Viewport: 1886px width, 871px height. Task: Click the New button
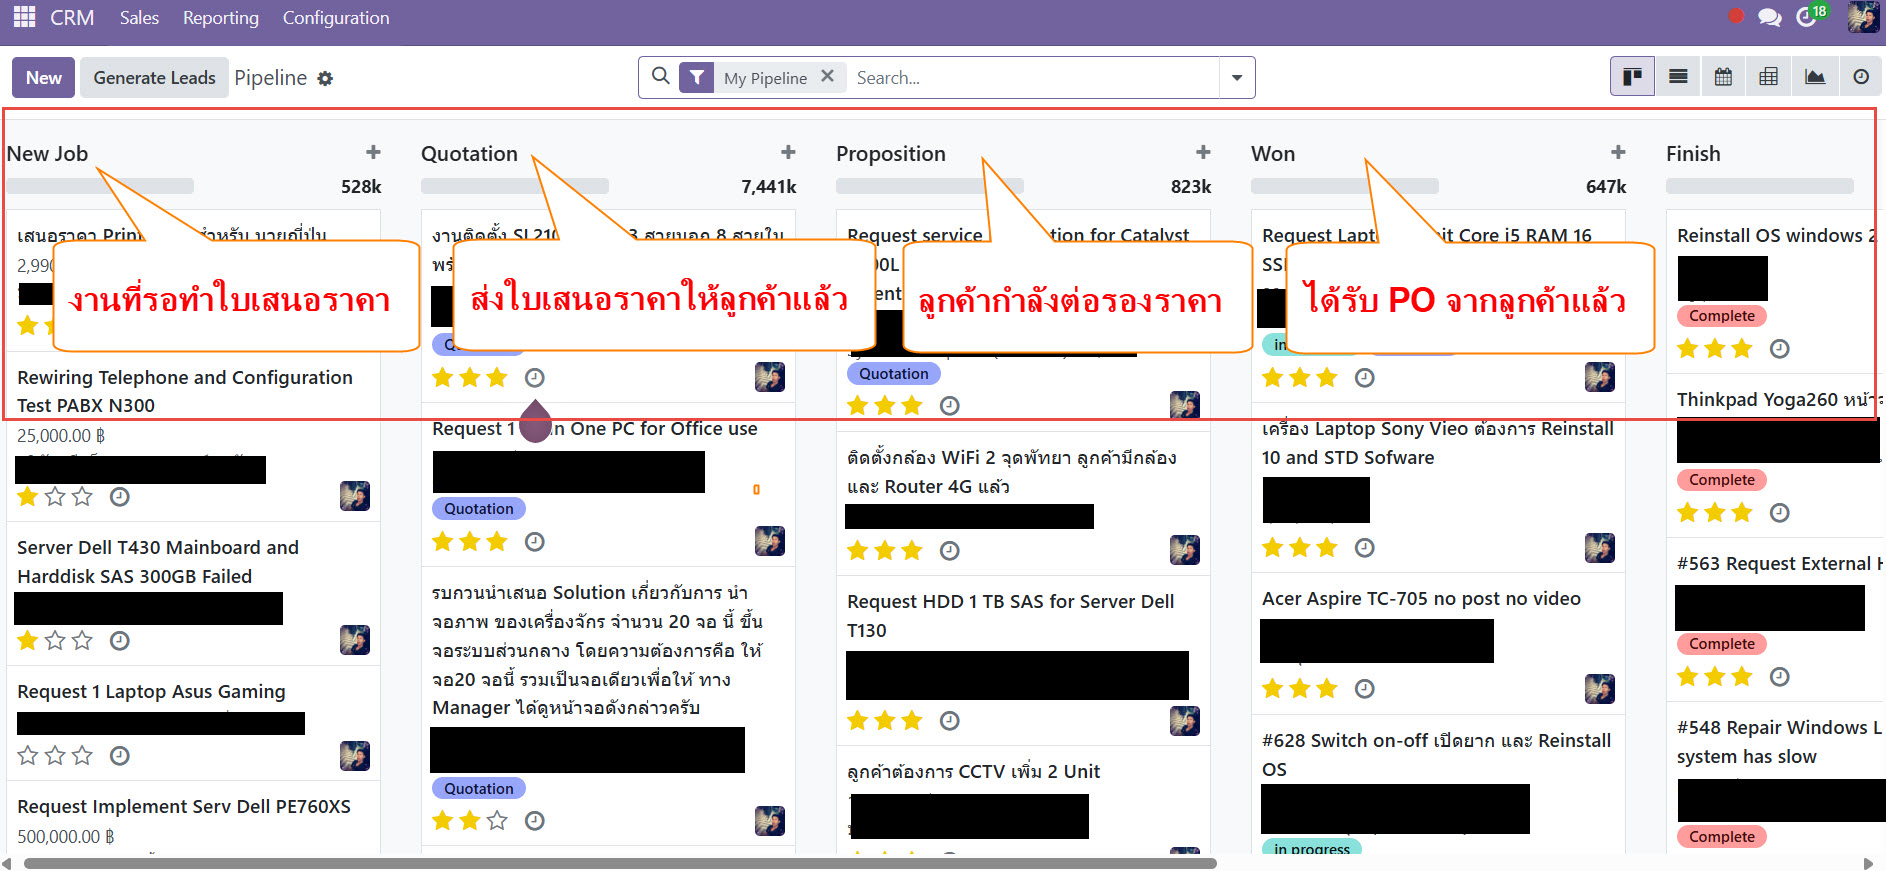(x=43, y=78)
